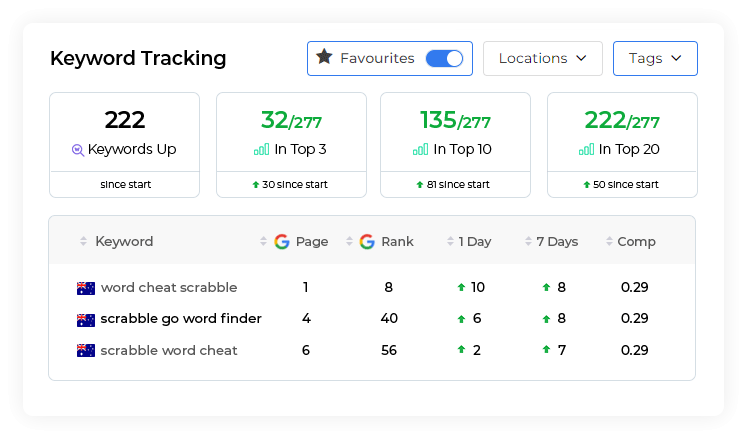Sort by Google Page column arrows
Image resolution: width=747 pixels, height=439 pixels.
tap(263, 241)
